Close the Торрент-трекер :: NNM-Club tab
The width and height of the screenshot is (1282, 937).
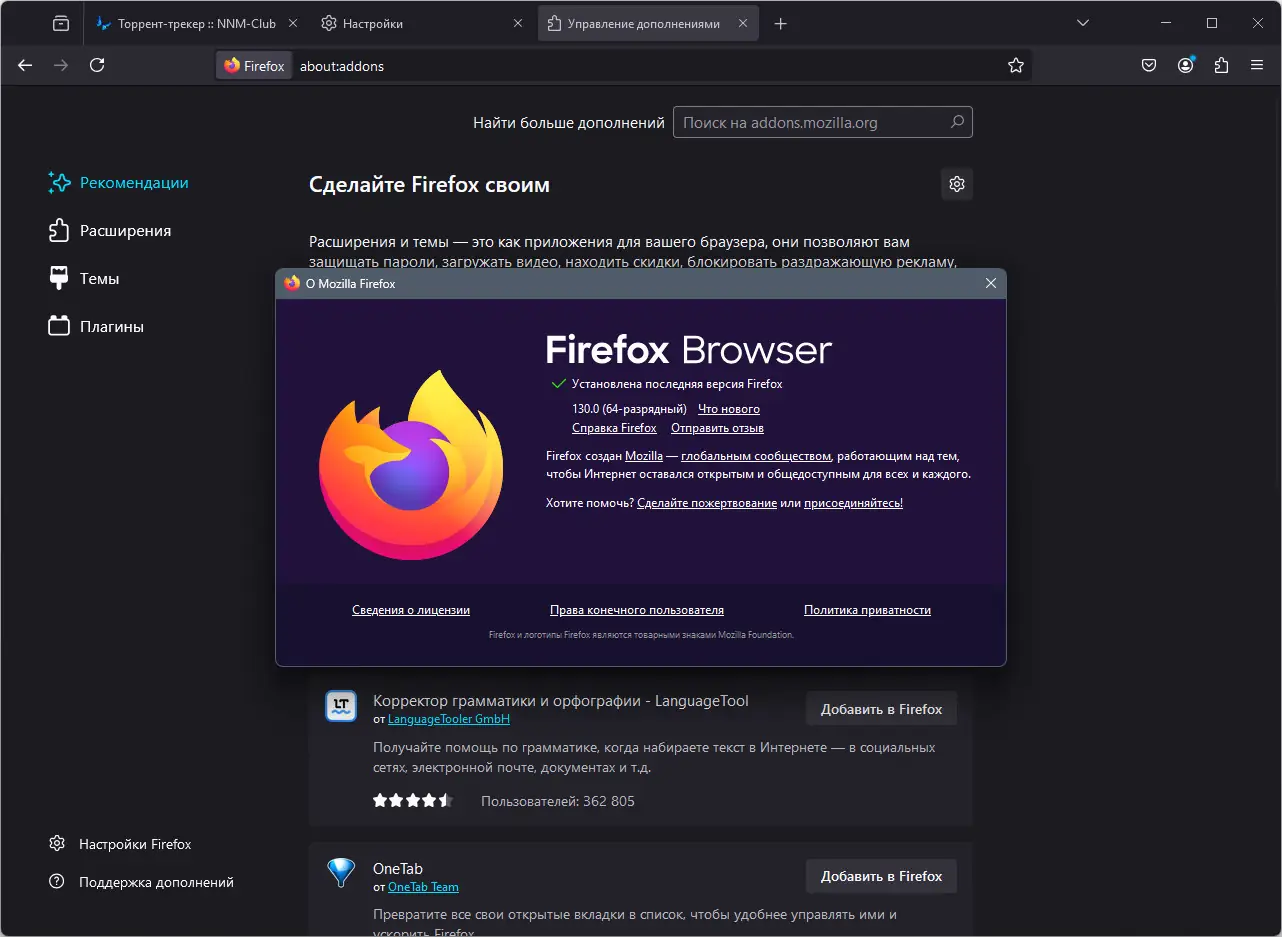click(293, 24)
